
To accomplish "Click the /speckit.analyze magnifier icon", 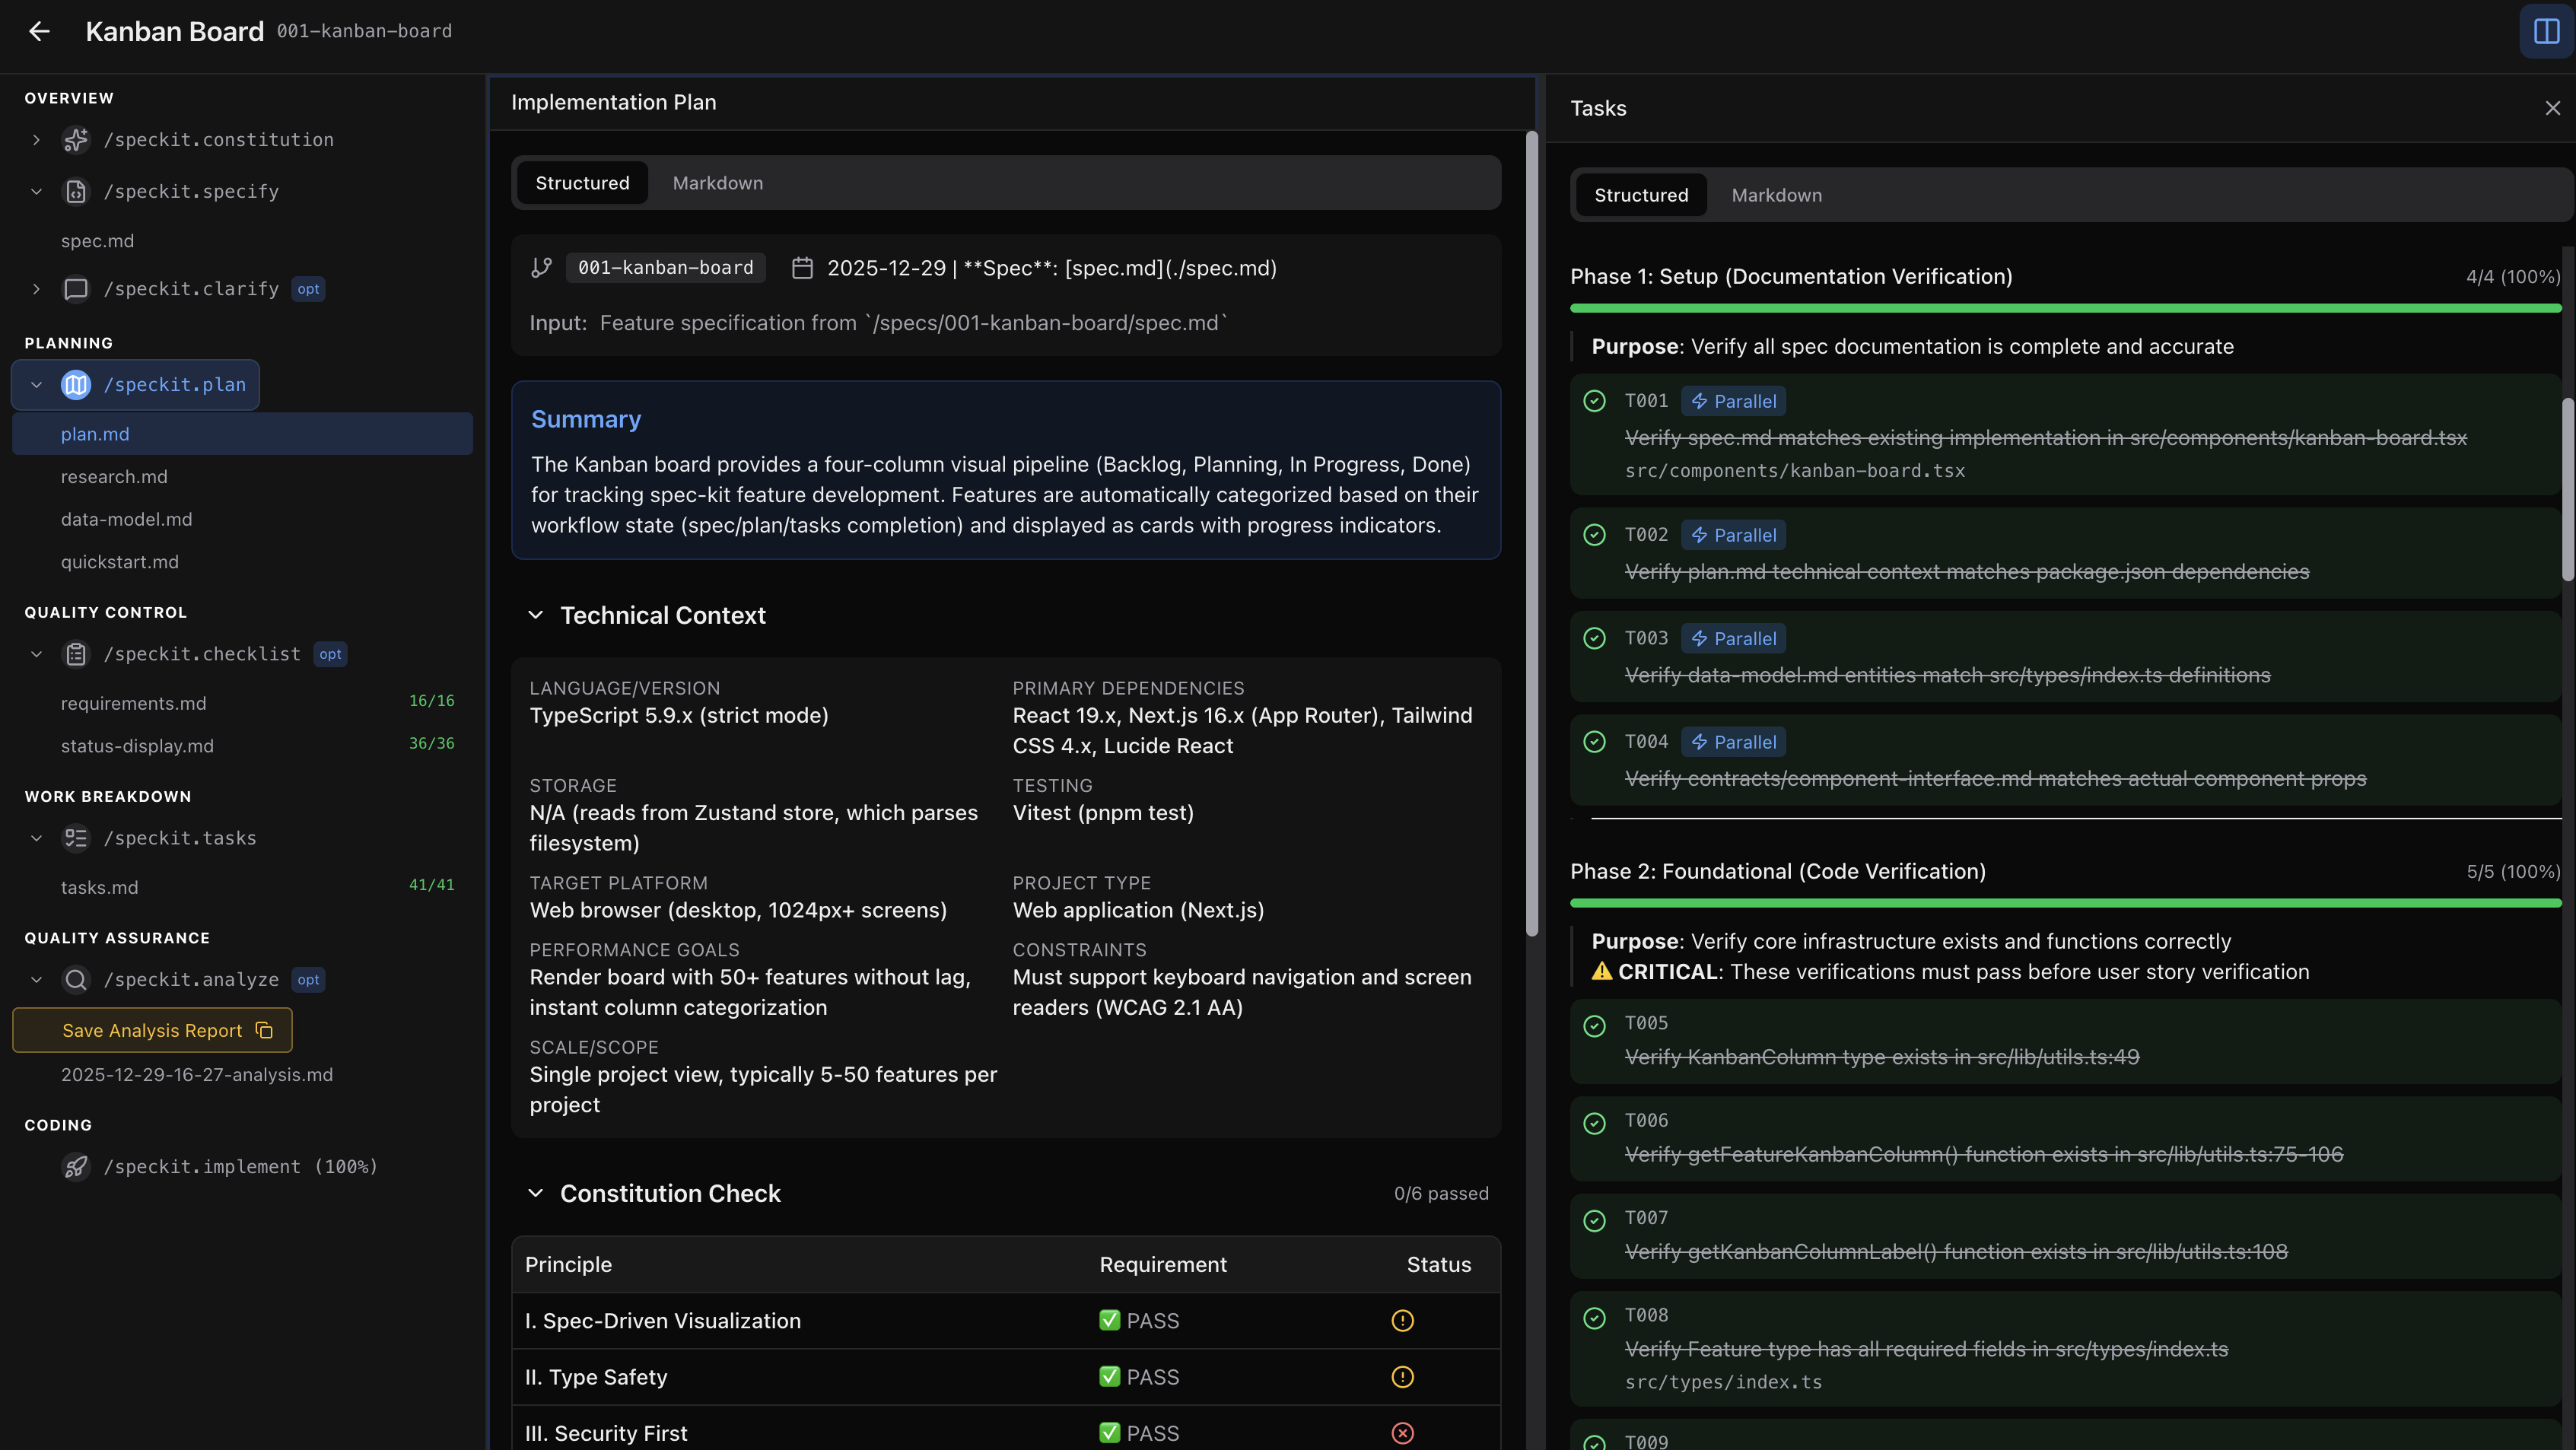I will click(76, 979).
